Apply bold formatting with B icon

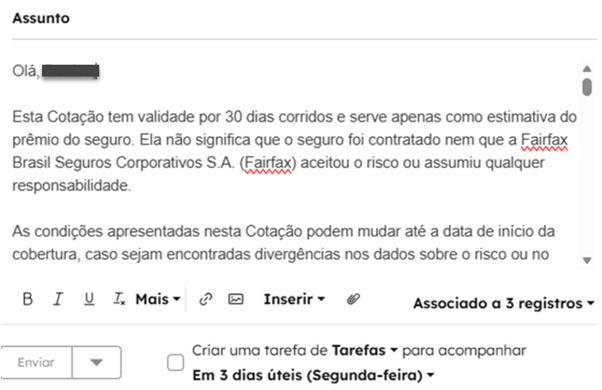28,299
